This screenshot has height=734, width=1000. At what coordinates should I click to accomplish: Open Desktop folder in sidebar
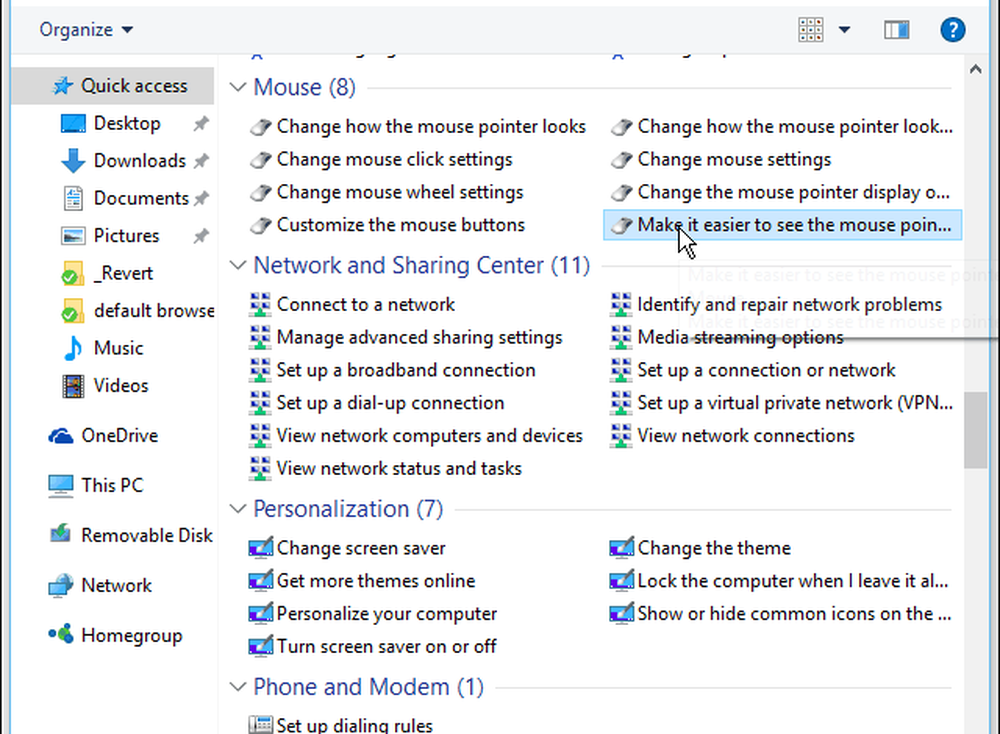pyautogui.click(x=127, y=123)
